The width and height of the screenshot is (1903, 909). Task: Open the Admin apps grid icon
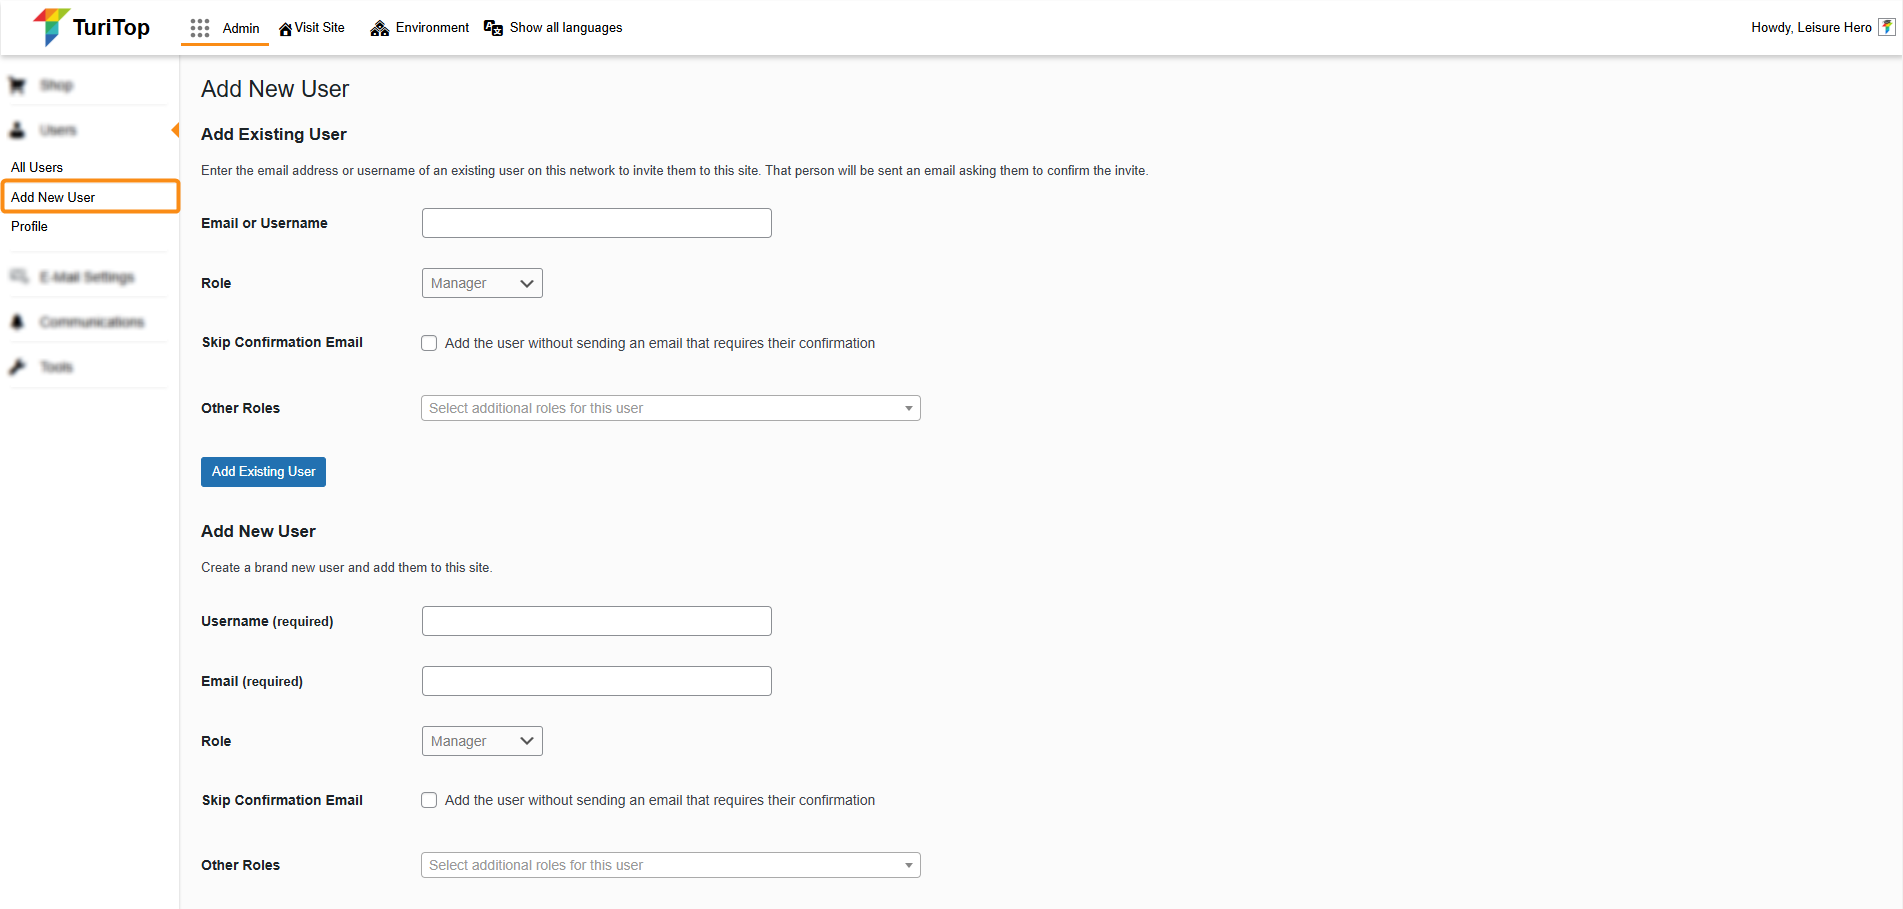pos(200,28)
